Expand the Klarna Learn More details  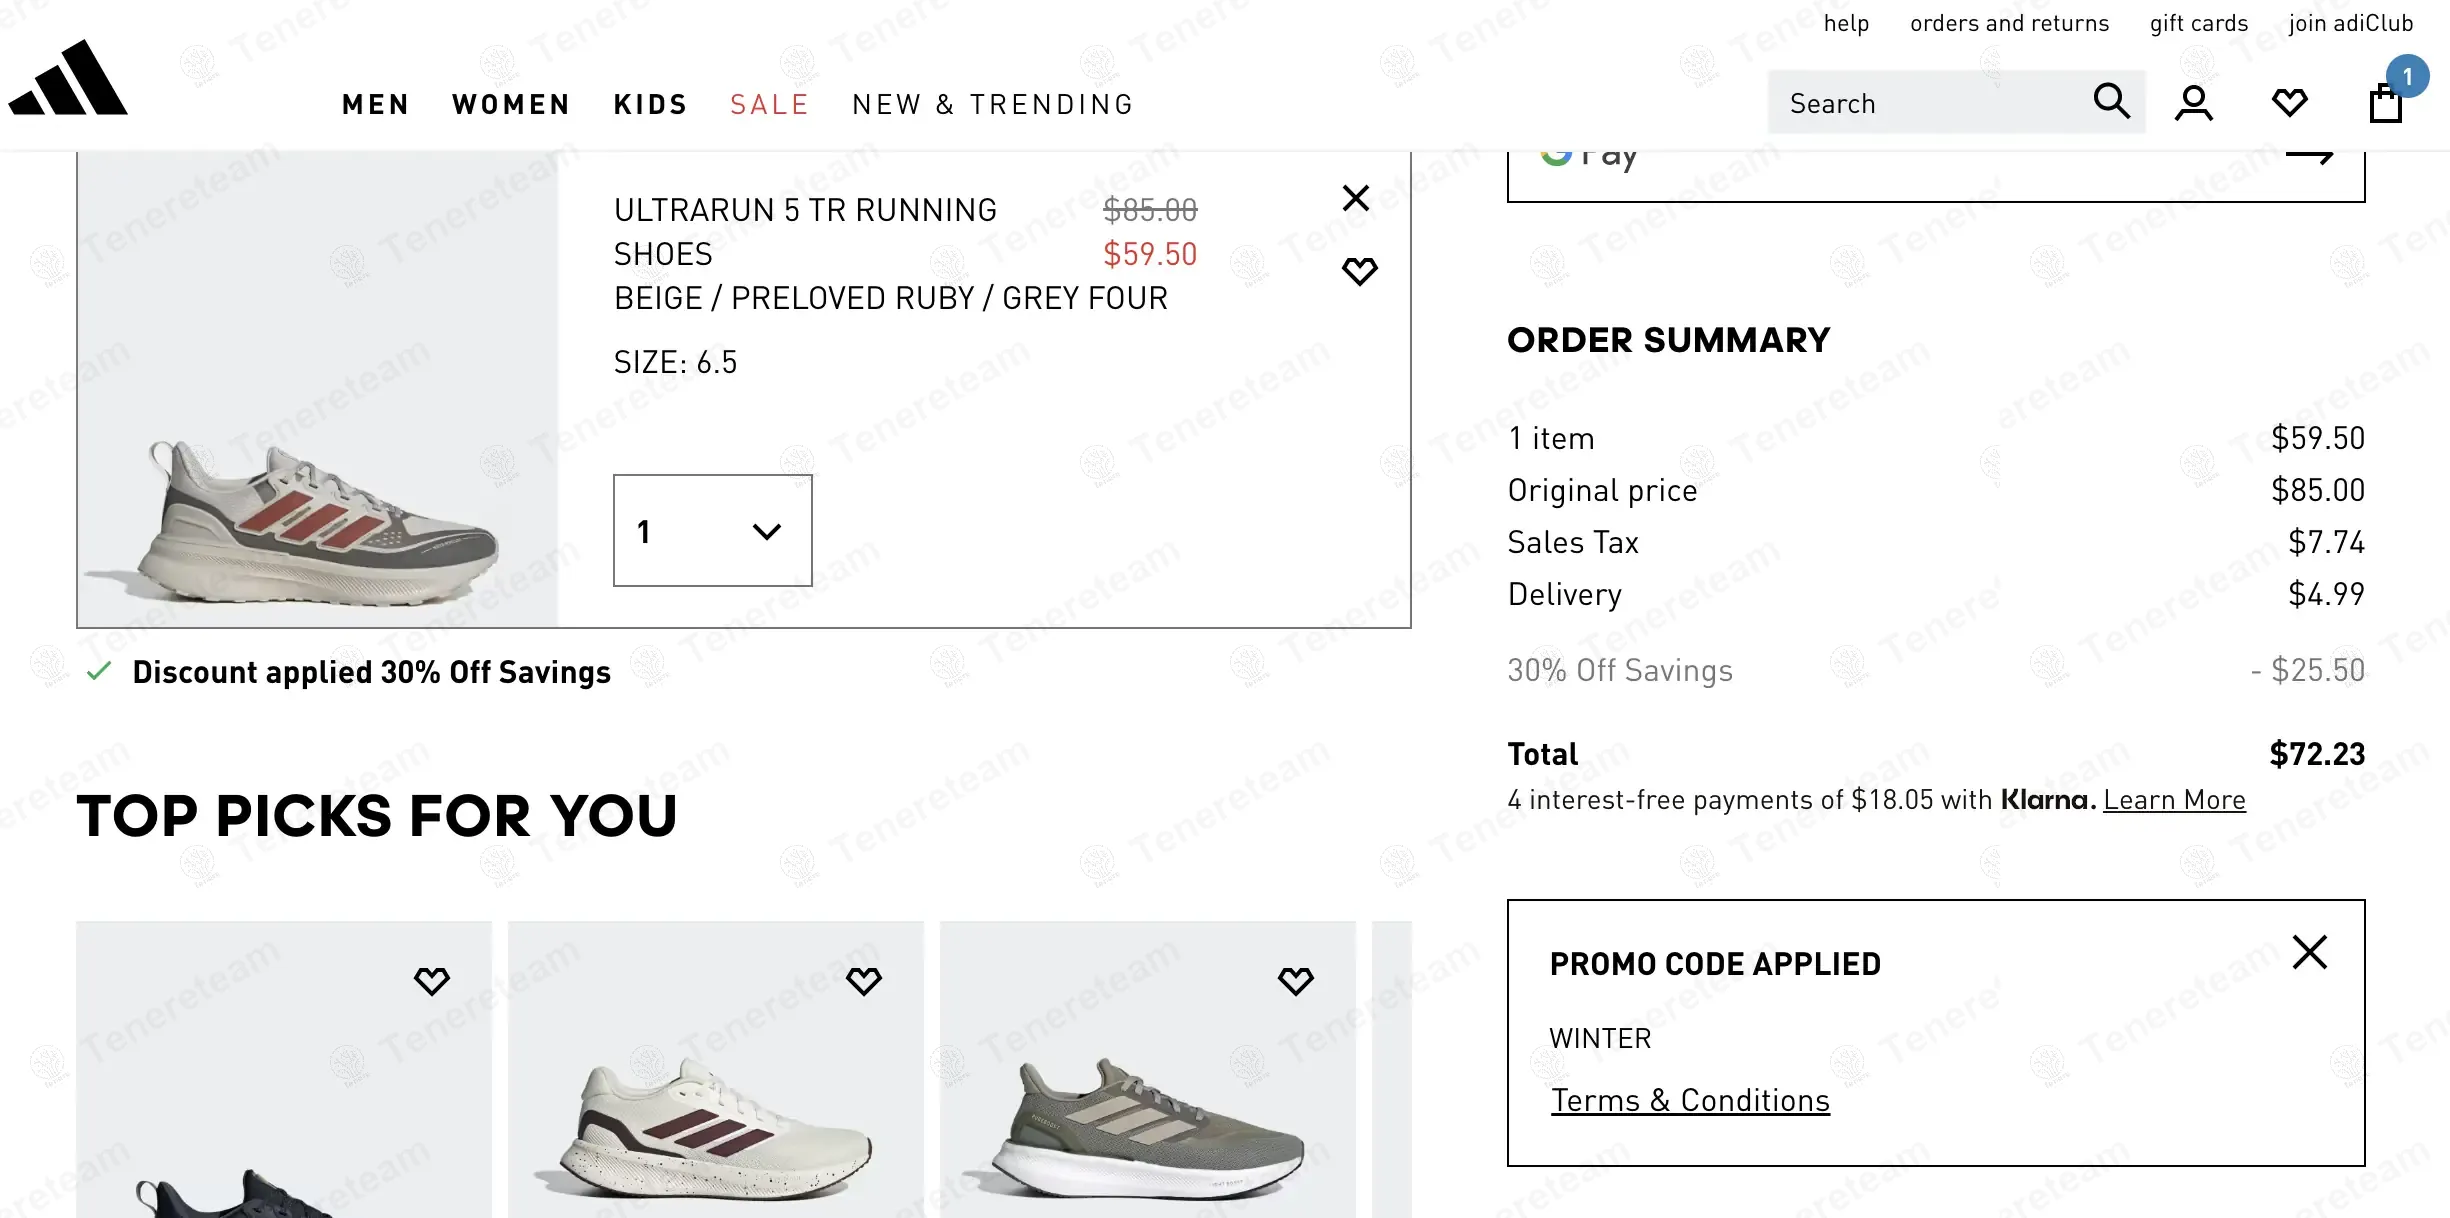[2175, 799]
